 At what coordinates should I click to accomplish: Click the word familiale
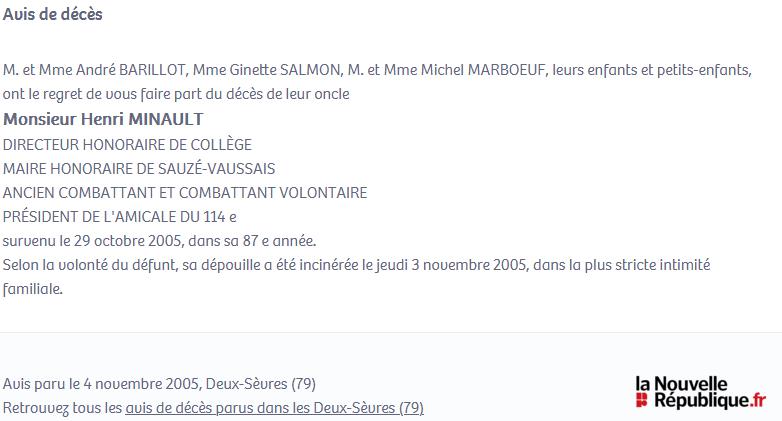point(33,289)
